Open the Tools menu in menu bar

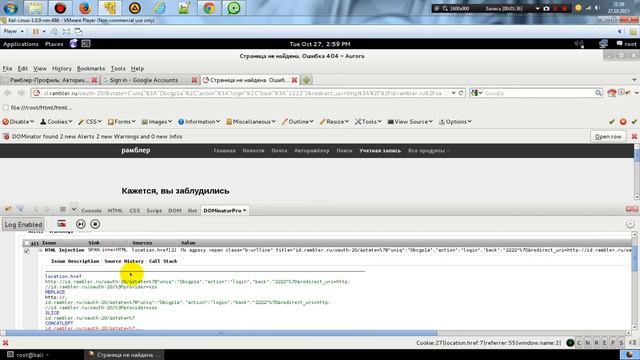(x=118, y=69)
